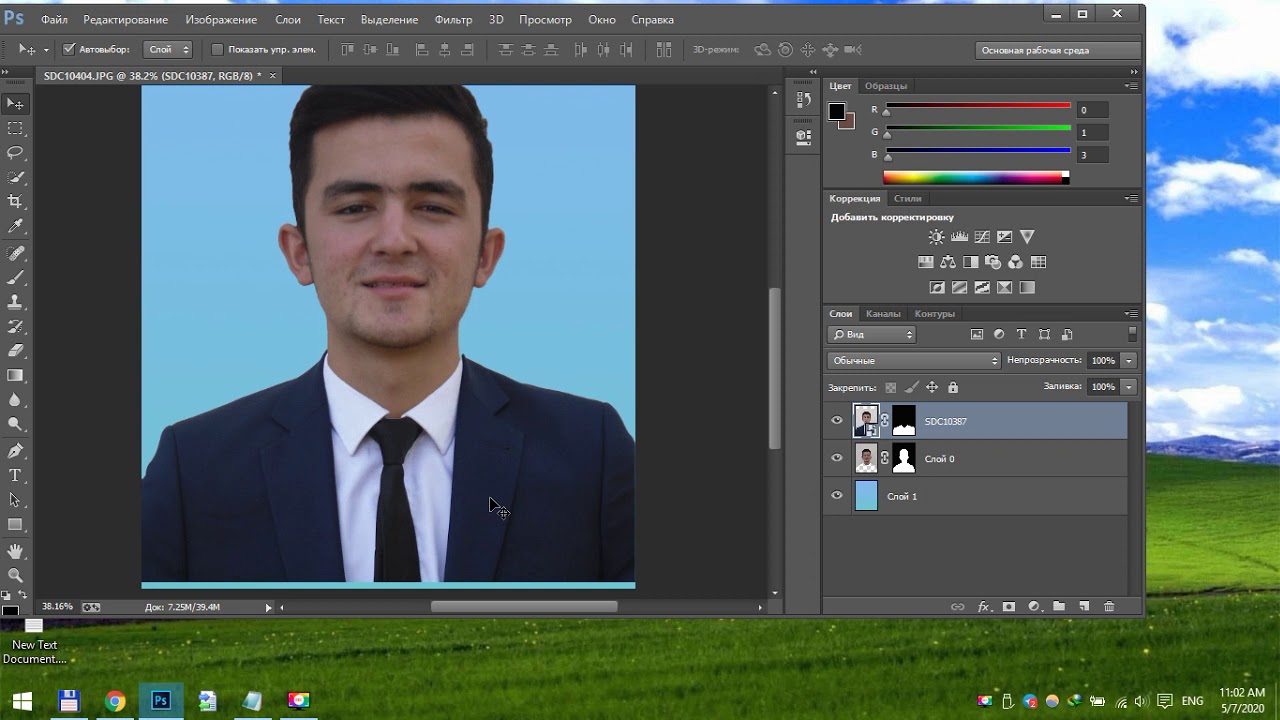This screenshot has width=1280, height=720.
Task: Choose the Zoom tool in toolbar
Action: [x=15, y=575]
